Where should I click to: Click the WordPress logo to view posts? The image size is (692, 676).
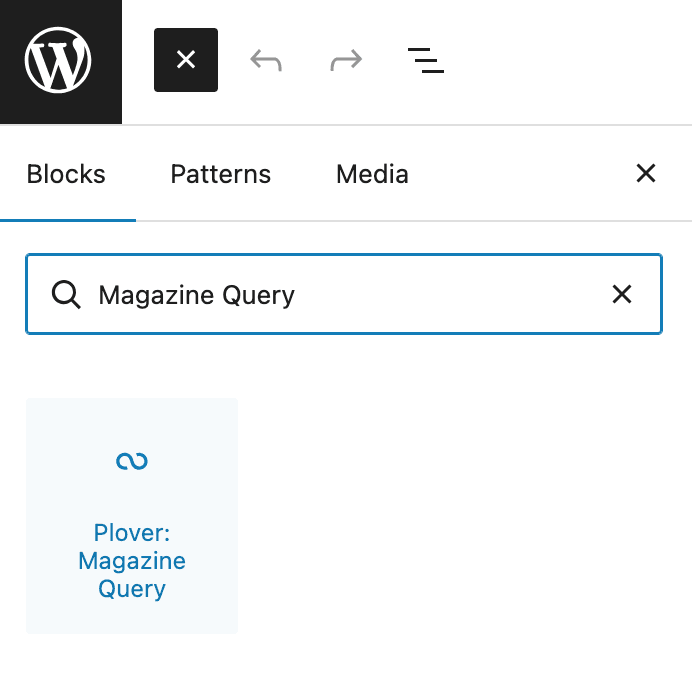(60, 61)
